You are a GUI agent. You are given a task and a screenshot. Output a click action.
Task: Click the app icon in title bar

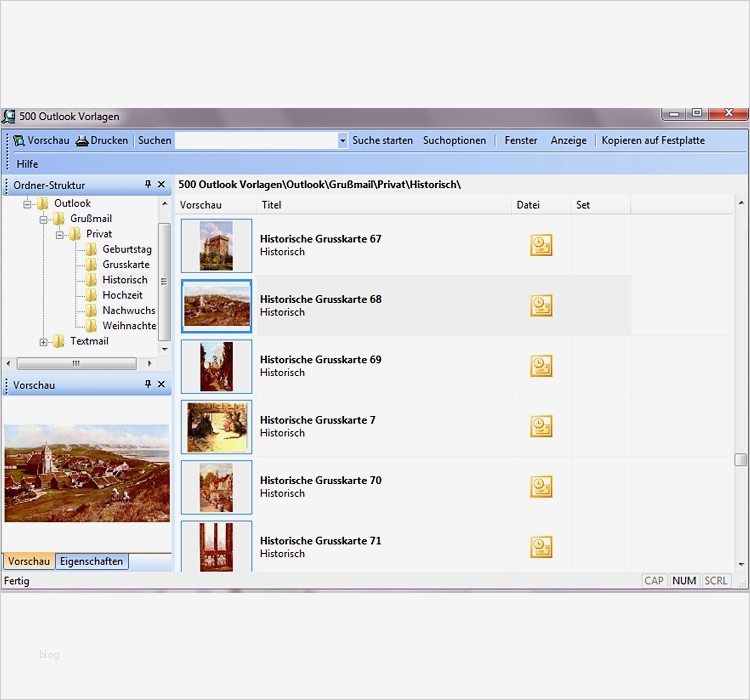(9, 116)
